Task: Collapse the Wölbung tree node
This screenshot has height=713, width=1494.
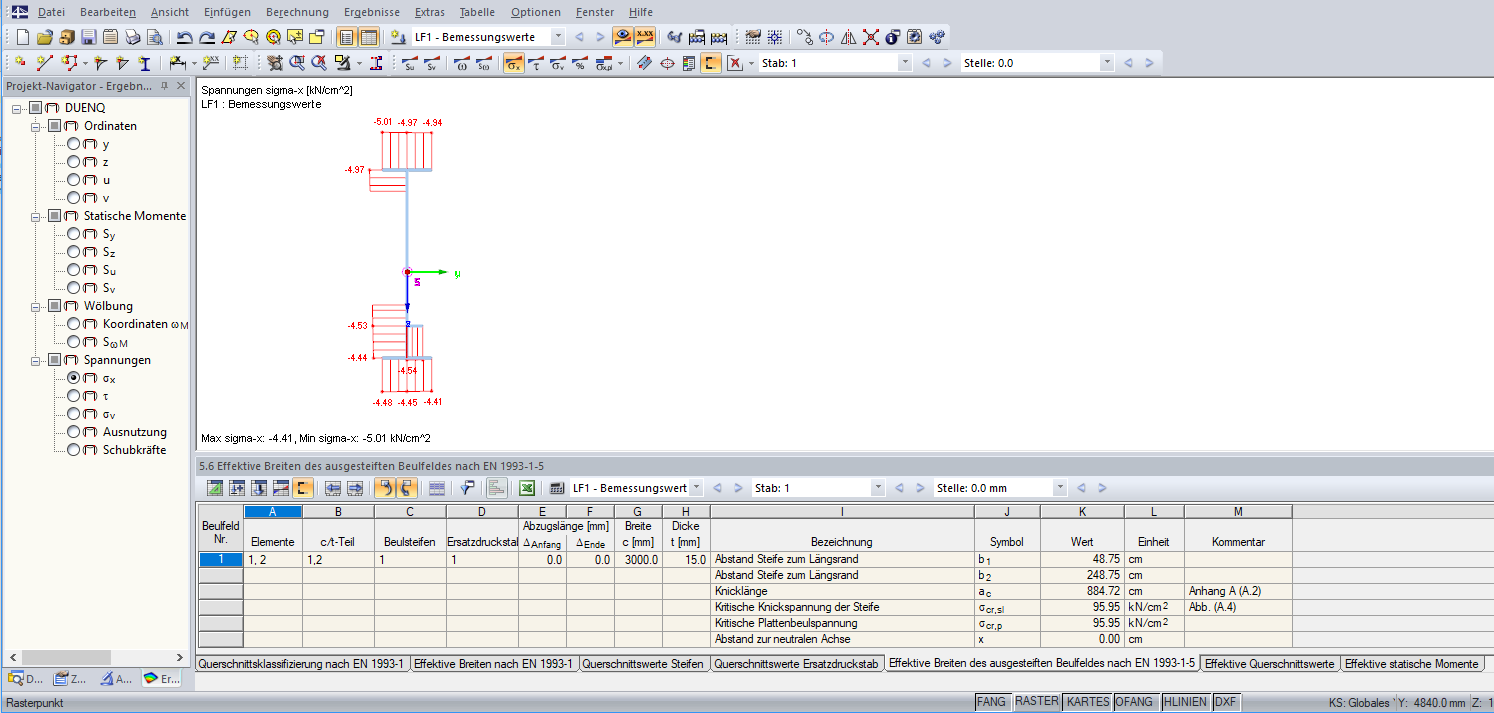Action: 37,306
